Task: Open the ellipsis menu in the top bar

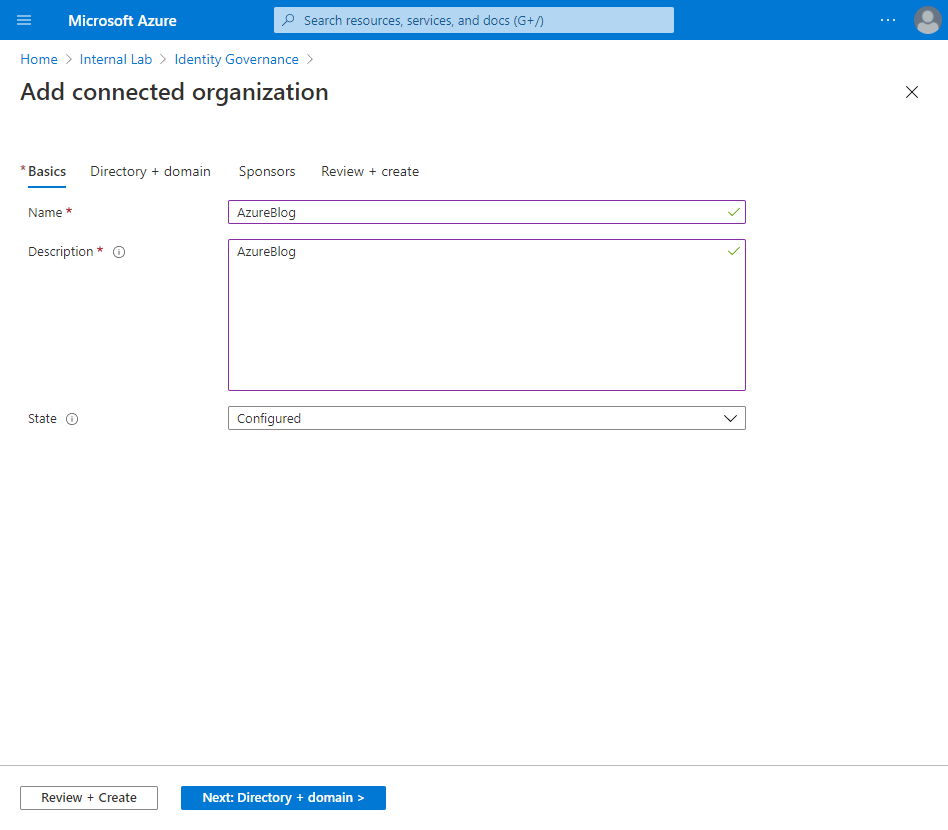Action: point(887,20)
